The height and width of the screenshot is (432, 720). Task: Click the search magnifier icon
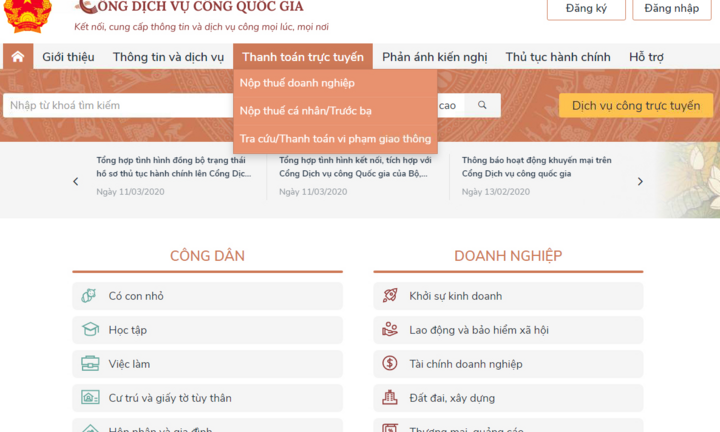(x=482, y=105)
